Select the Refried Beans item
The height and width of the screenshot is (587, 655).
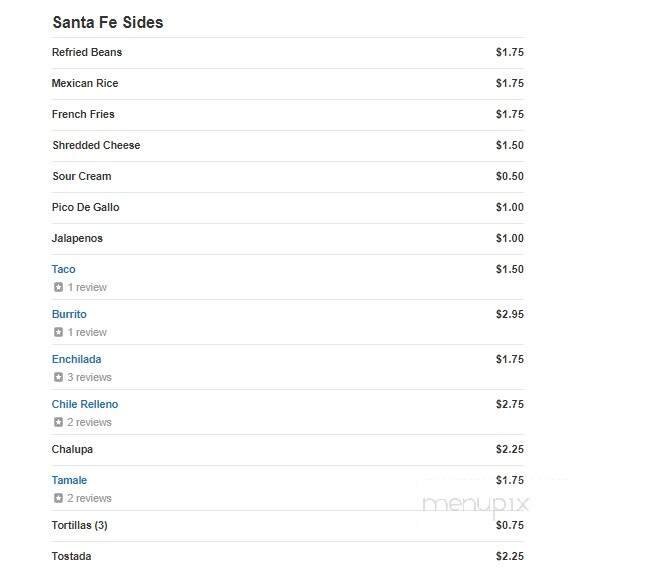[87, 52]
